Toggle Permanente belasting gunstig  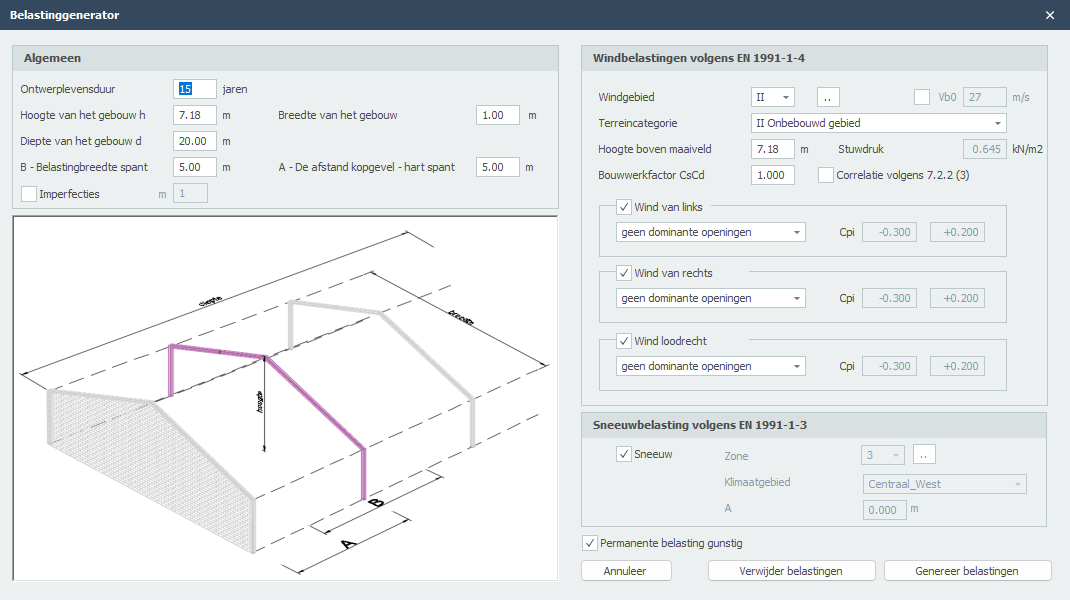pyautogui.click(x=590, y=543)
